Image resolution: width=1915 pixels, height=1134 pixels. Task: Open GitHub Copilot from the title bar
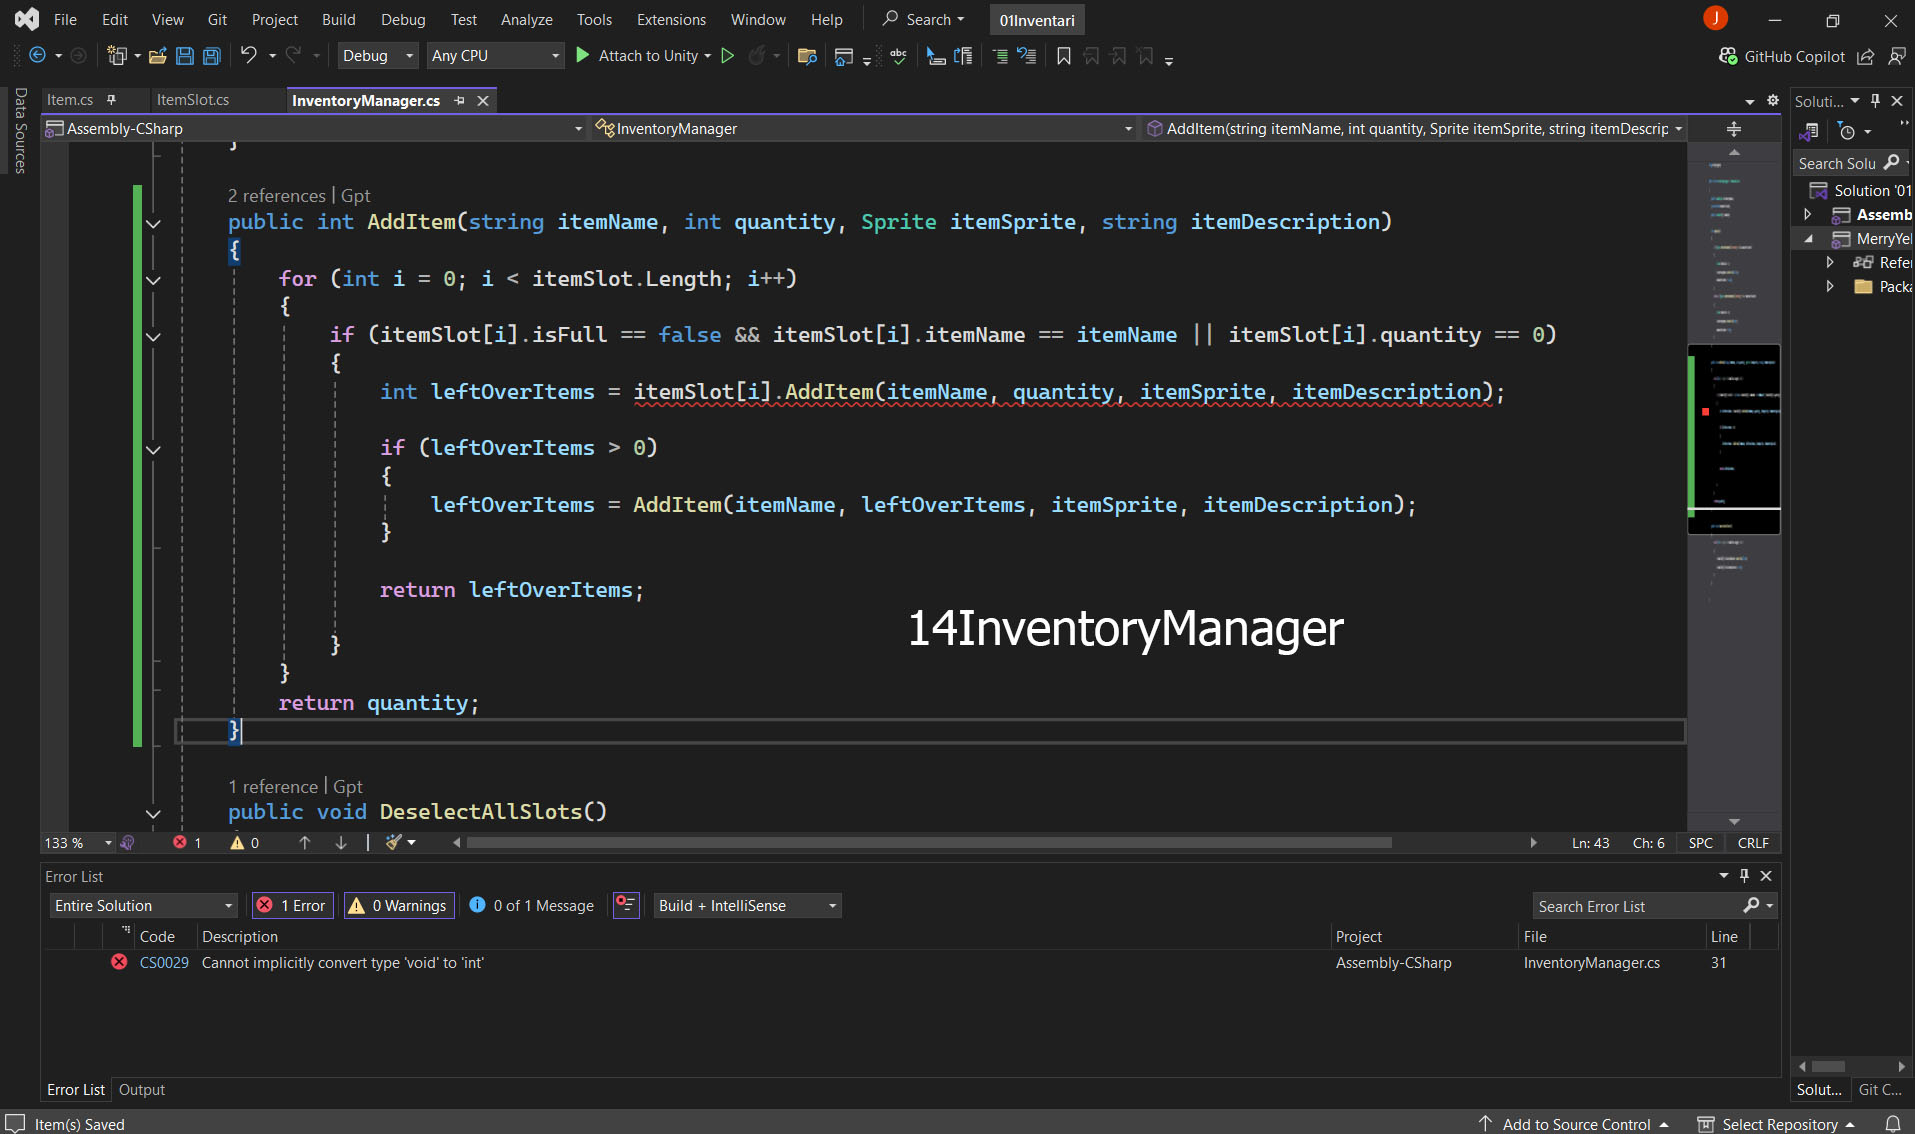pyautogui.click(x=1782, y=56)
